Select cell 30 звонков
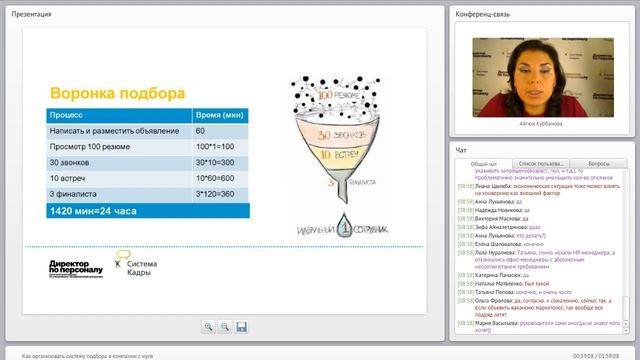The image size is (640, 360). [x=119, y=162]
